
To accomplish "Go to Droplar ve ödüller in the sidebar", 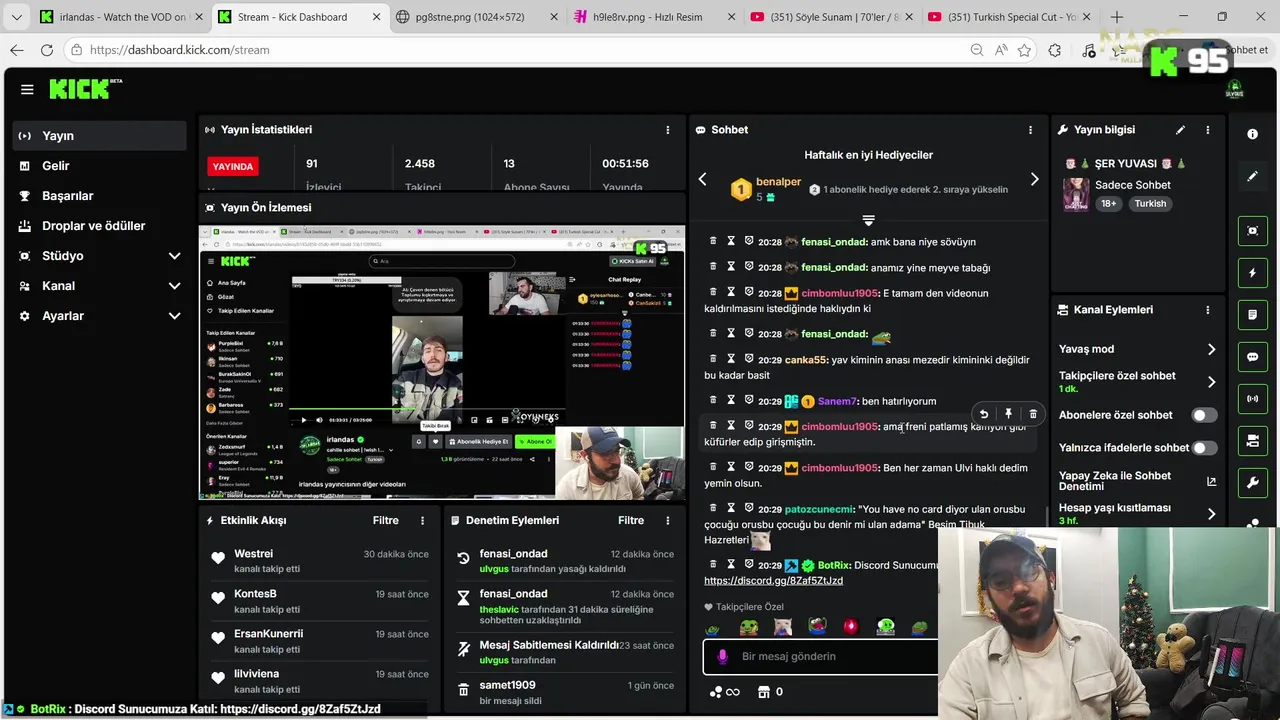I will (x=99, y=226).
